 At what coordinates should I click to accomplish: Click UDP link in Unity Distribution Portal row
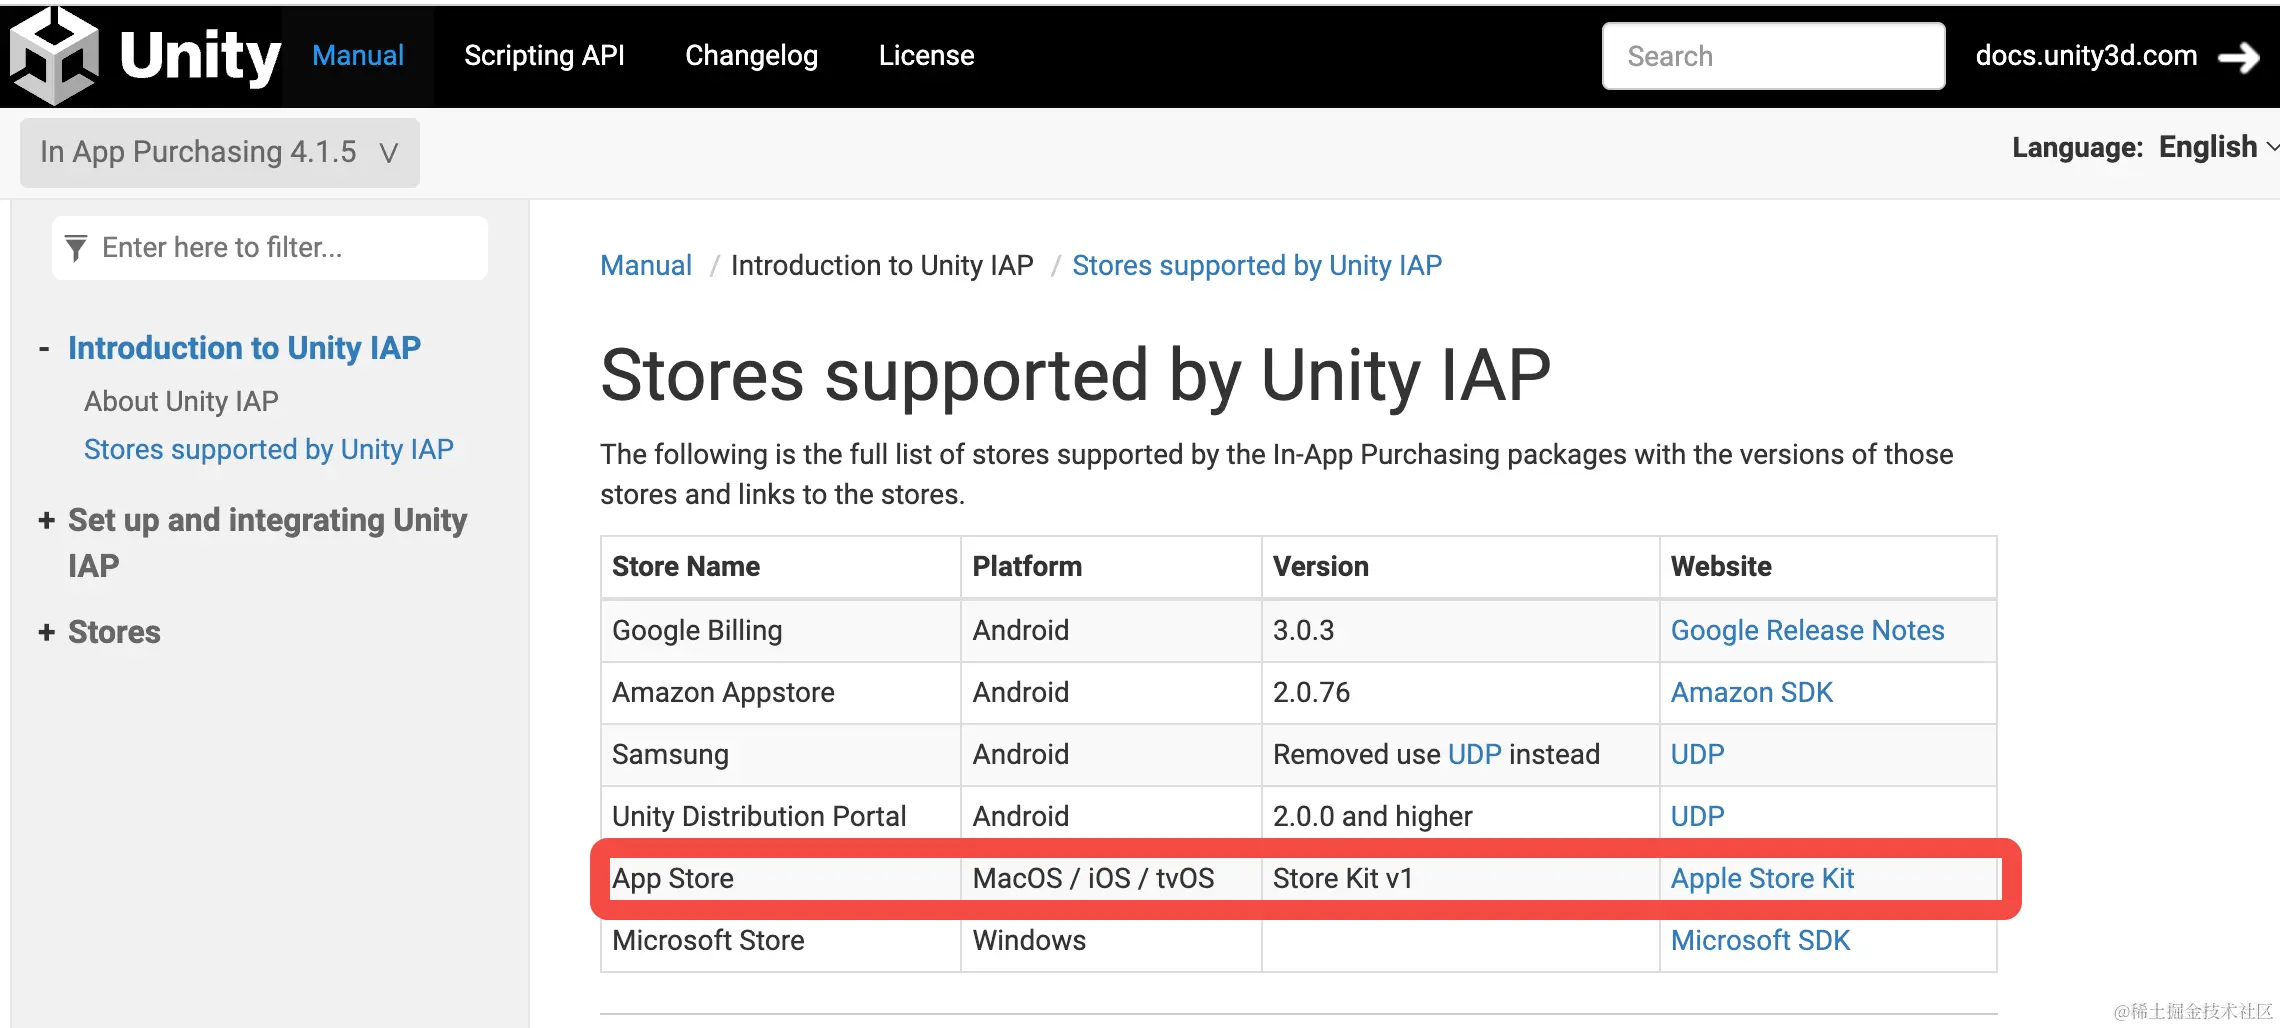pos(1697,816)
